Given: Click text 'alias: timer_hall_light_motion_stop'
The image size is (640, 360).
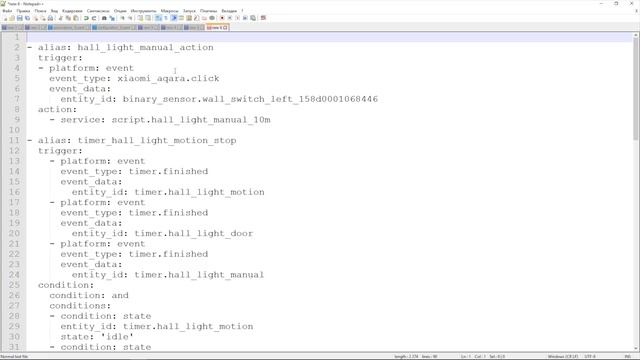Looking at the screenshot, I should (x=137, y=140).
